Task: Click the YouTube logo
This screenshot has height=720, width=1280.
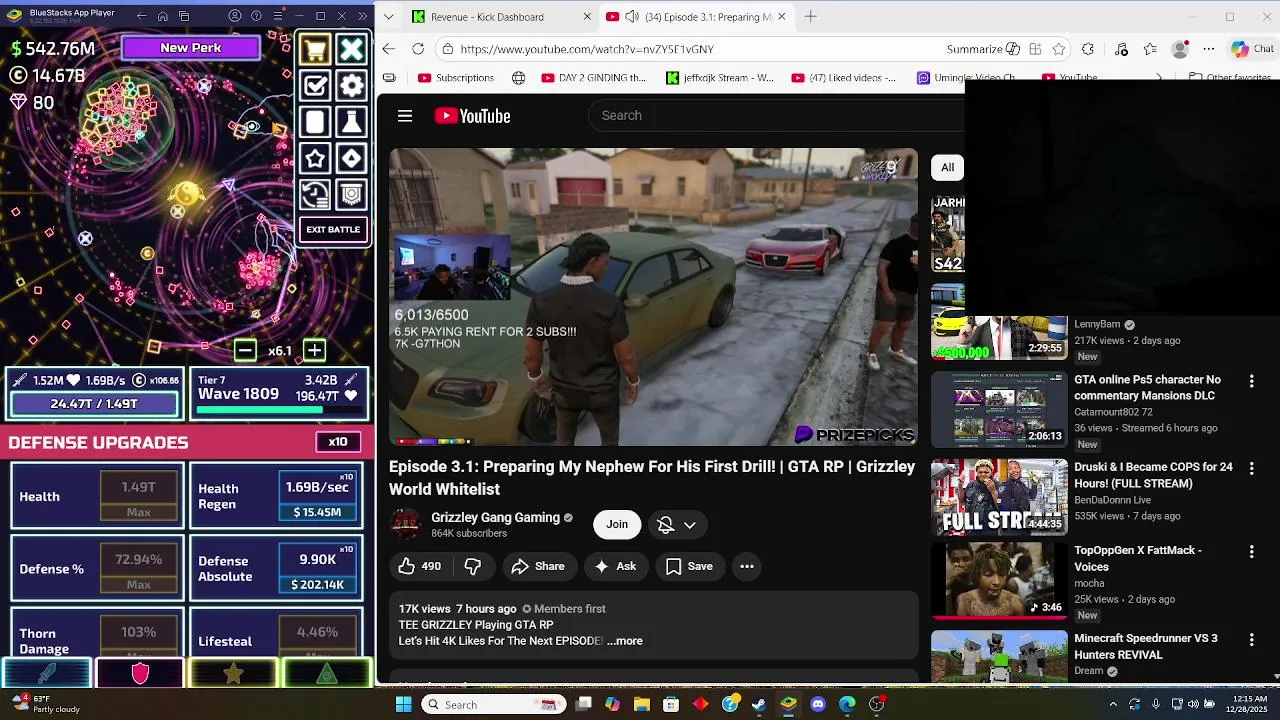Action: click(x=472, y=116)
